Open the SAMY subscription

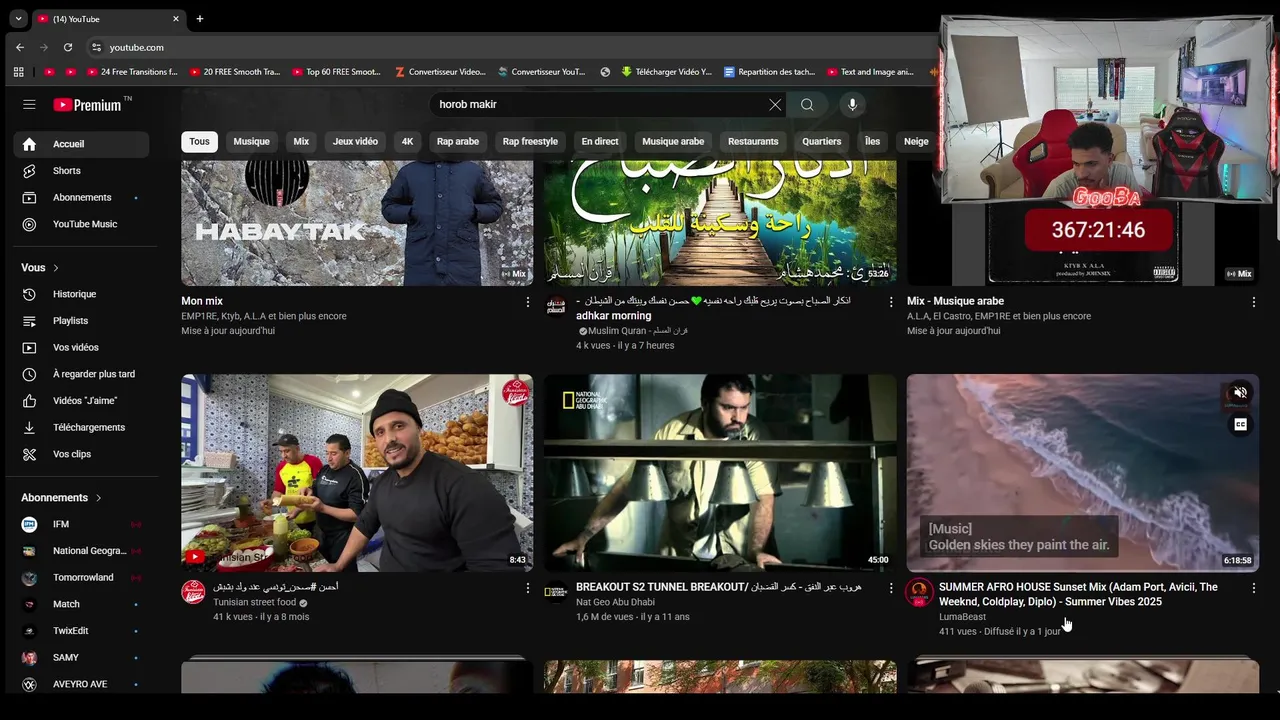81,657
